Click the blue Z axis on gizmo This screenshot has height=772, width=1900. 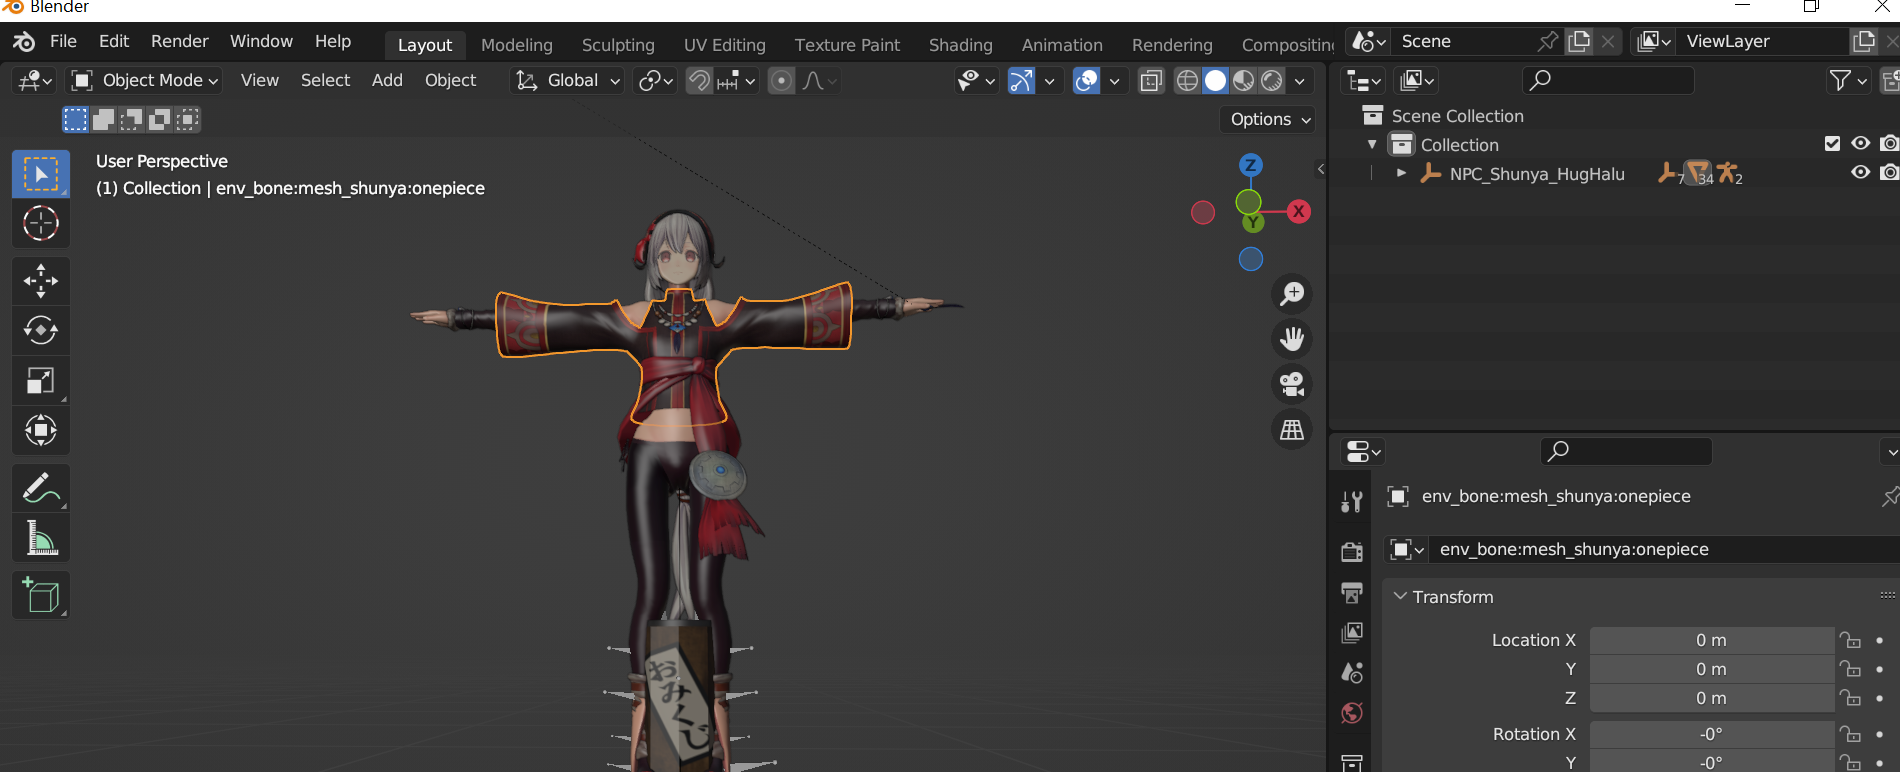(1250, 165)
